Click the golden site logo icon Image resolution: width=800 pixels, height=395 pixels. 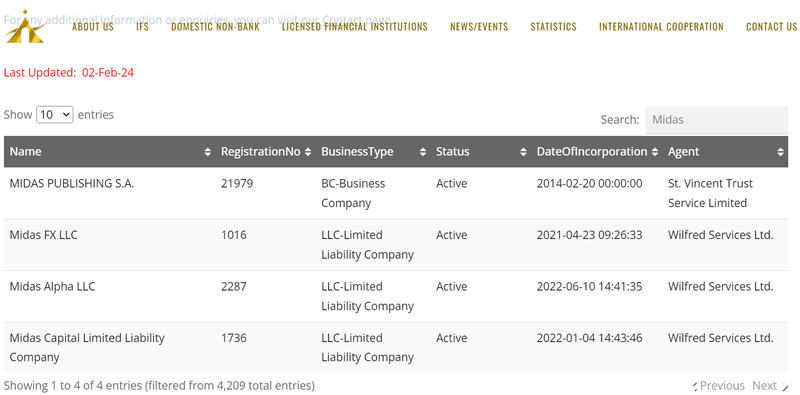[24, 27]
